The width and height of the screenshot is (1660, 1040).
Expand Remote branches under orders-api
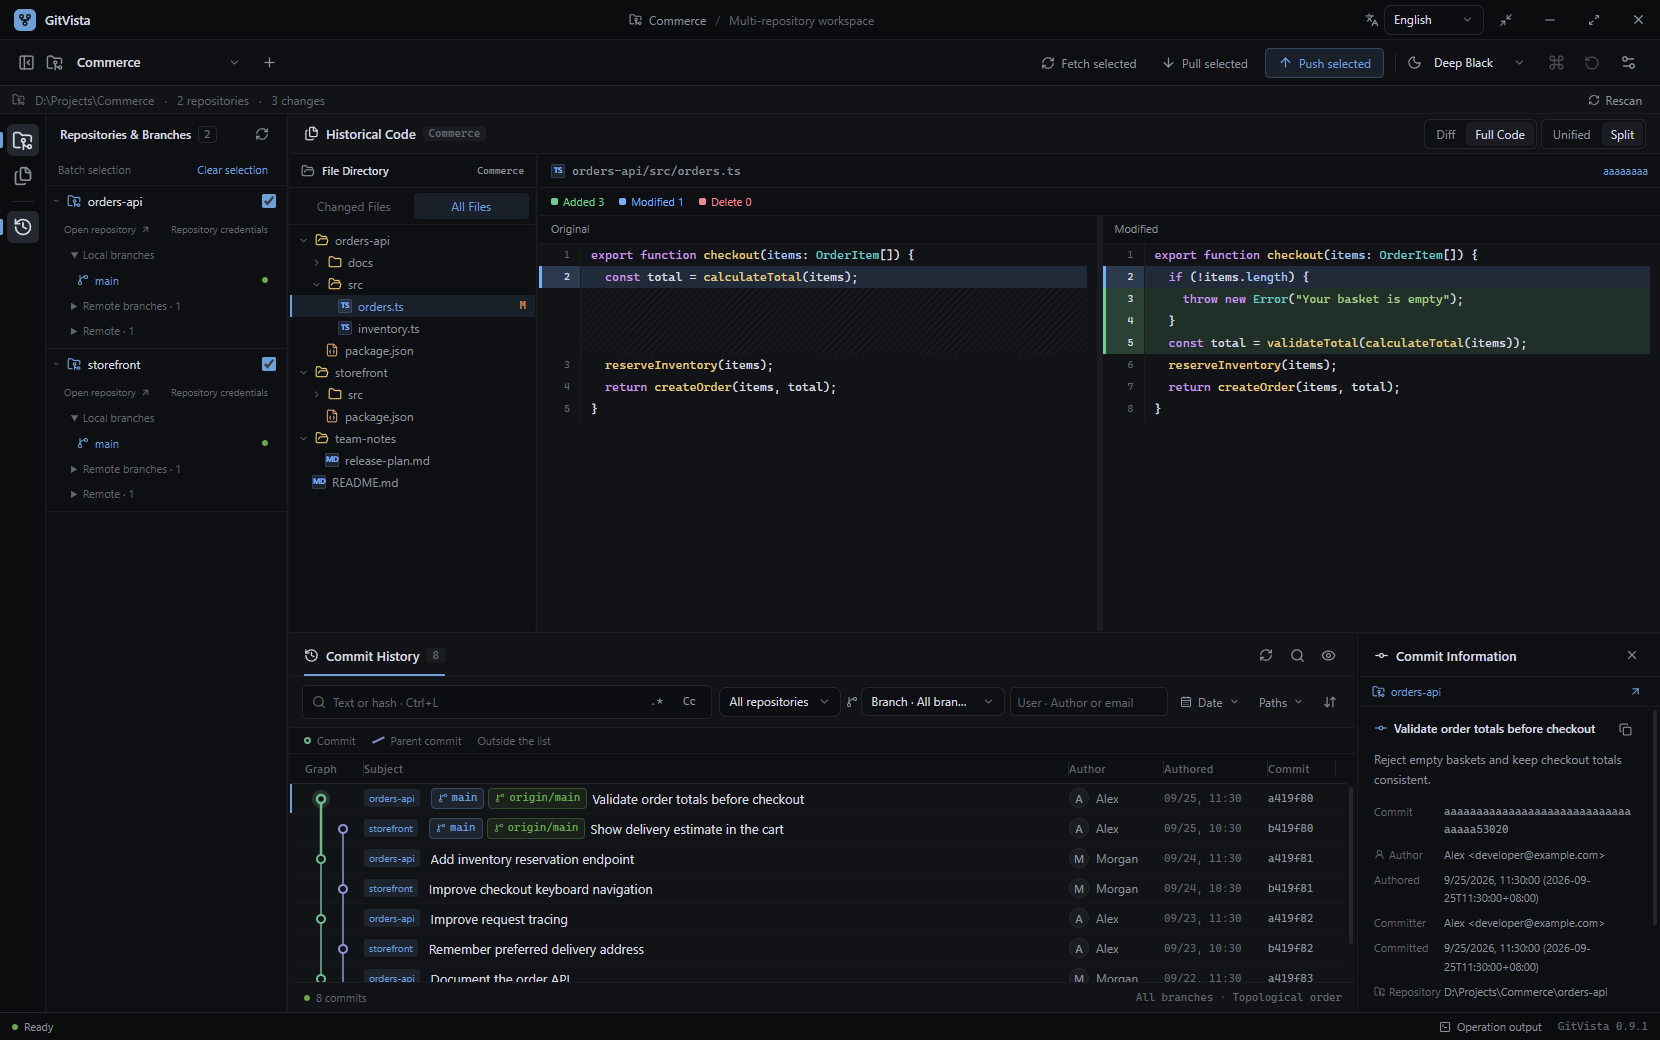click(126, 306)
